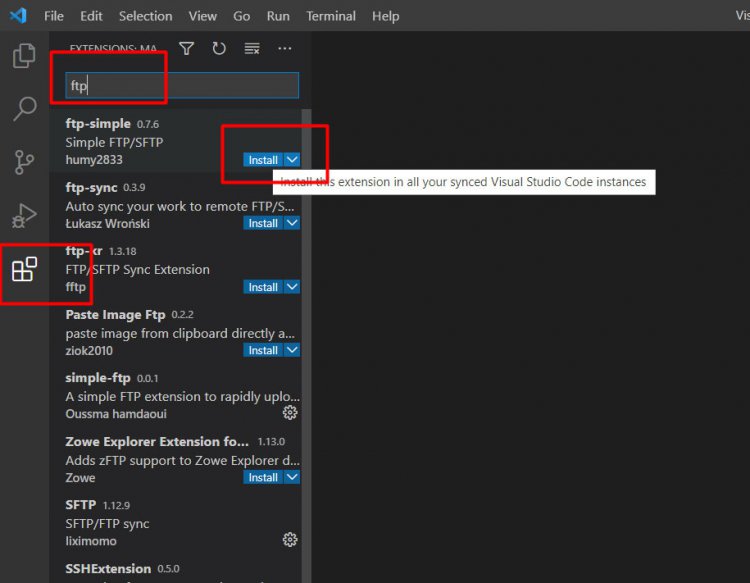
Task: Click the filter extensions funnel icon
Action: point(186,48)
